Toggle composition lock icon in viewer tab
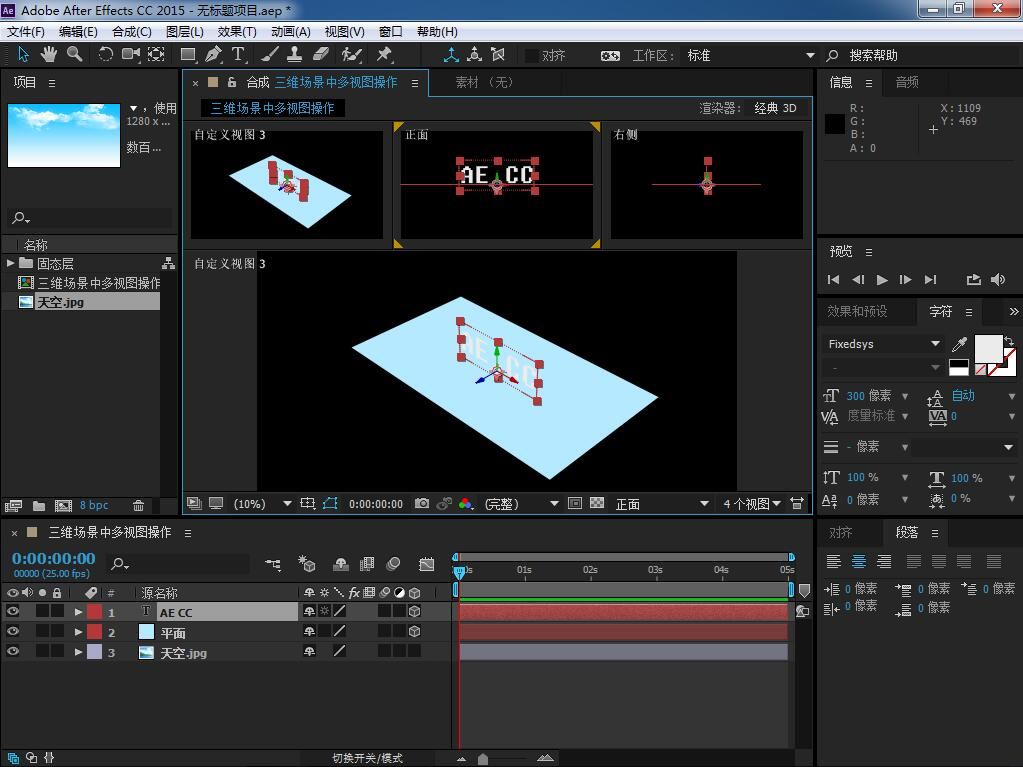This screenshot has height=767, width=1023. point(232,82)
